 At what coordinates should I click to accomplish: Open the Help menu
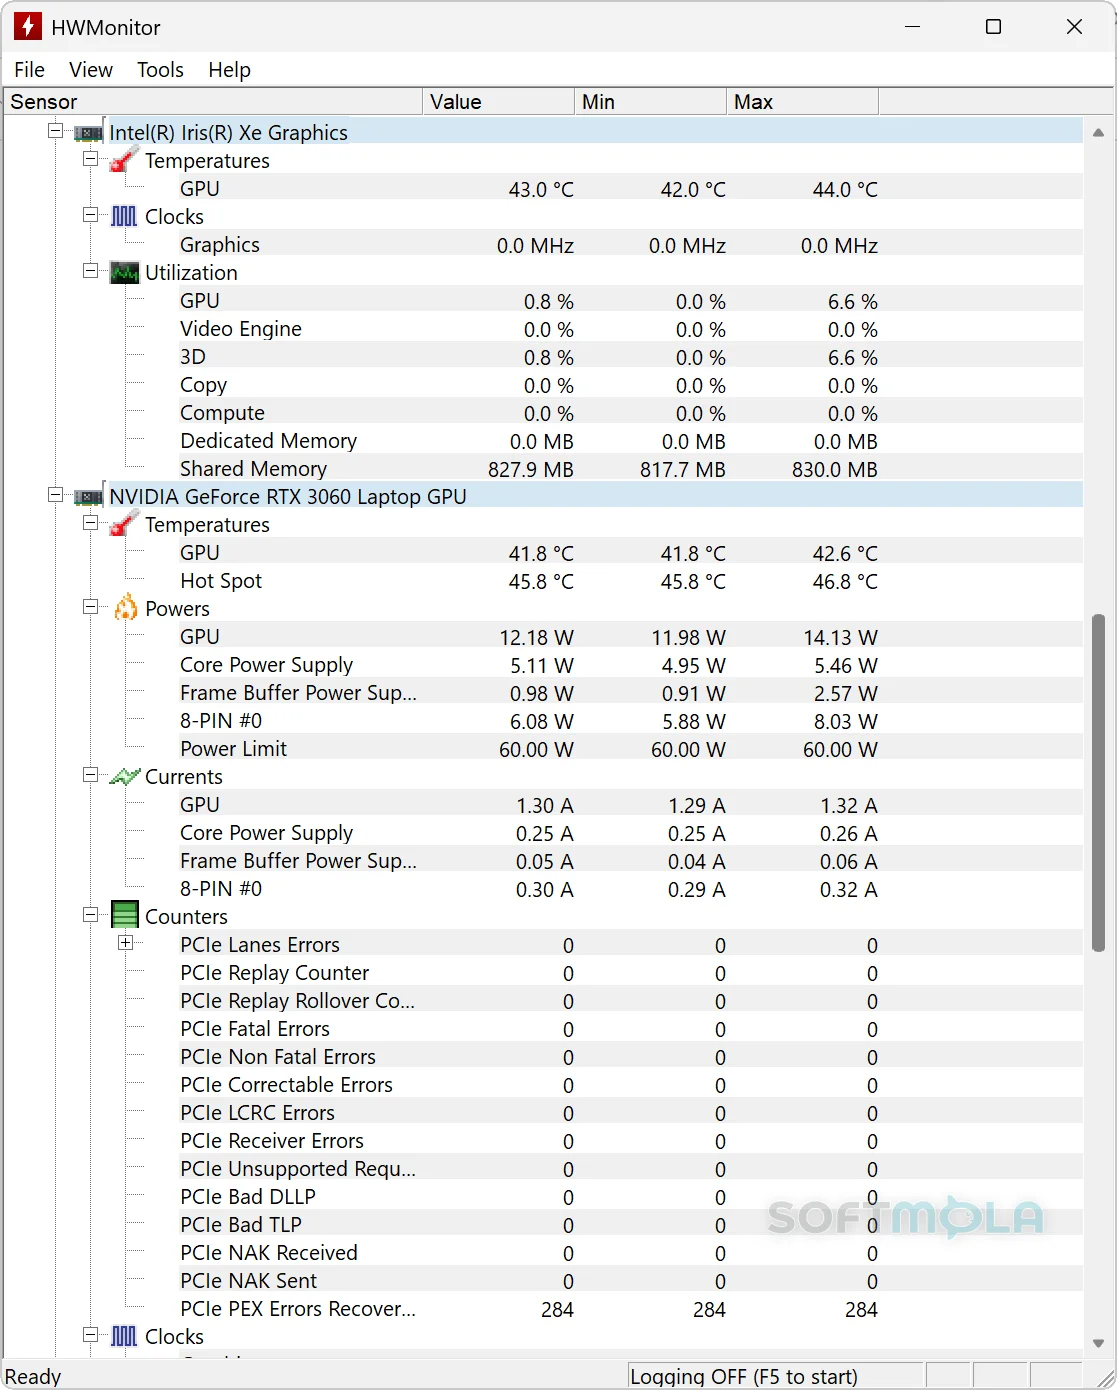[229, 70]
